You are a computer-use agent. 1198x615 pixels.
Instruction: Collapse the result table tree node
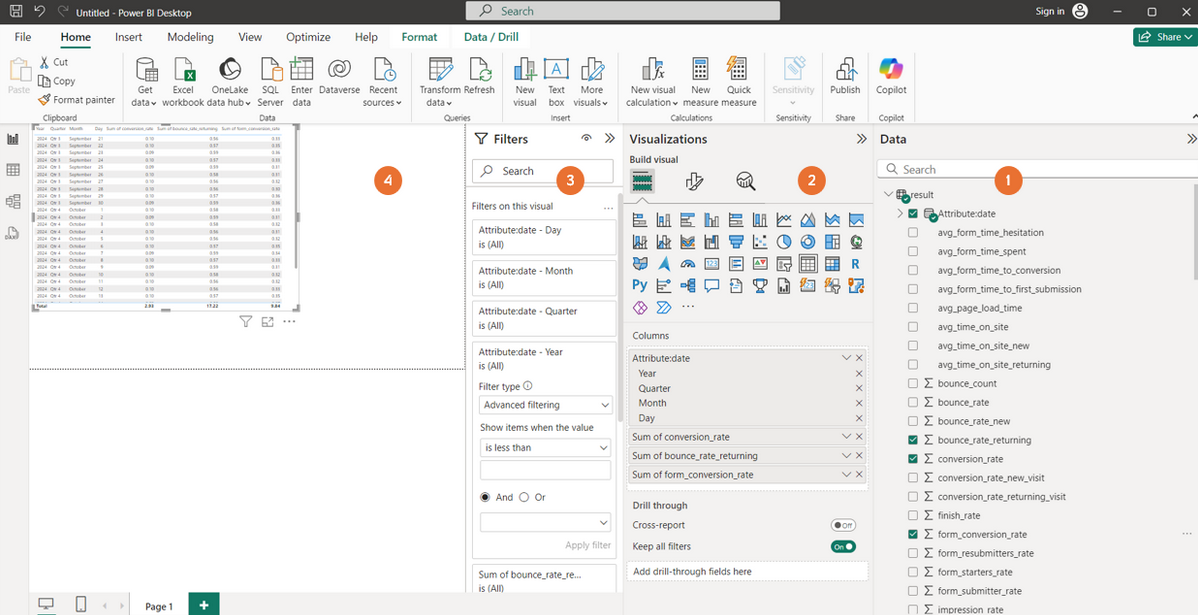(888, 194)
